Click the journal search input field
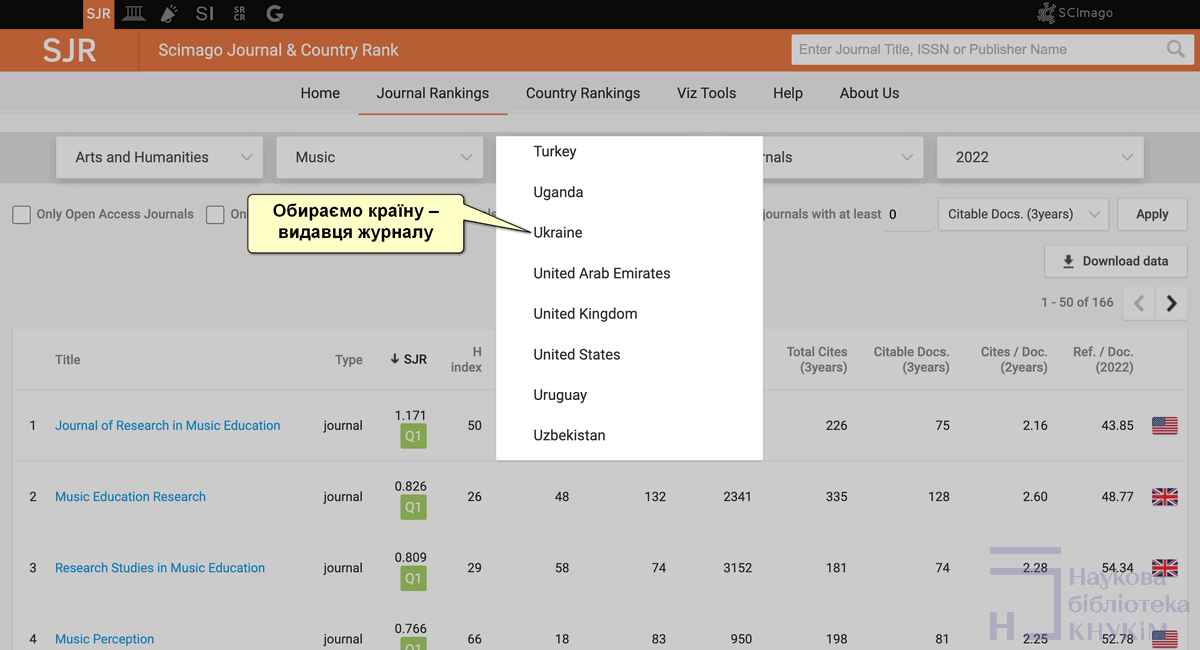 [x=975, y=49]
